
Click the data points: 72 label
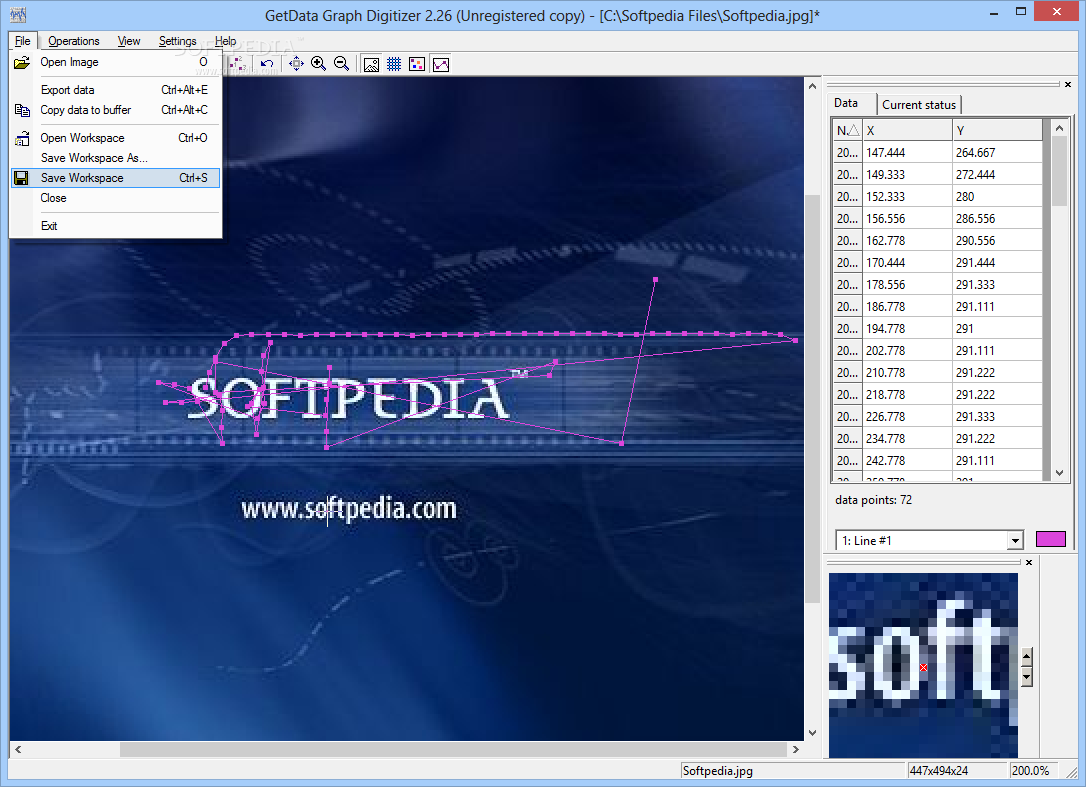[x=873, y=500]
